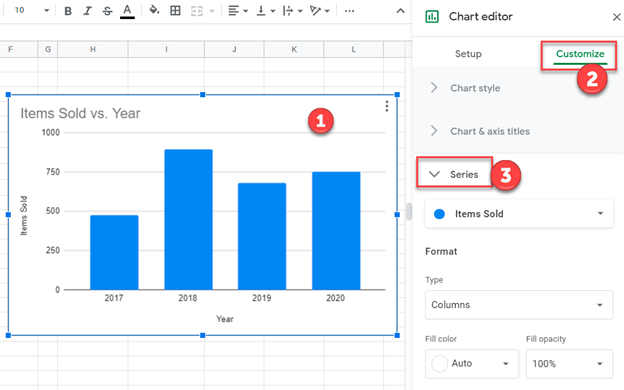Select column header H
Viewport: 624px width, 390px height.
[x=93, y=49]
